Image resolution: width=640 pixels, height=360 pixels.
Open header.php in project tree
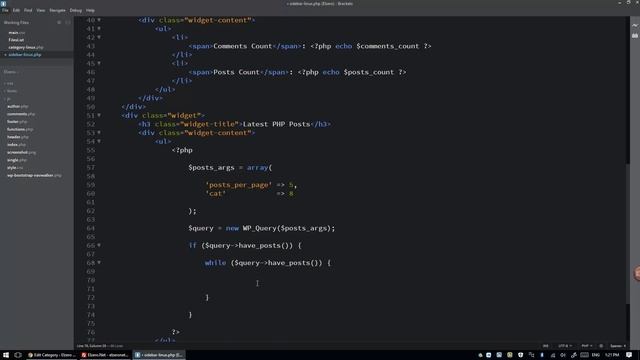pyautogui.click(x=18, y=137)
